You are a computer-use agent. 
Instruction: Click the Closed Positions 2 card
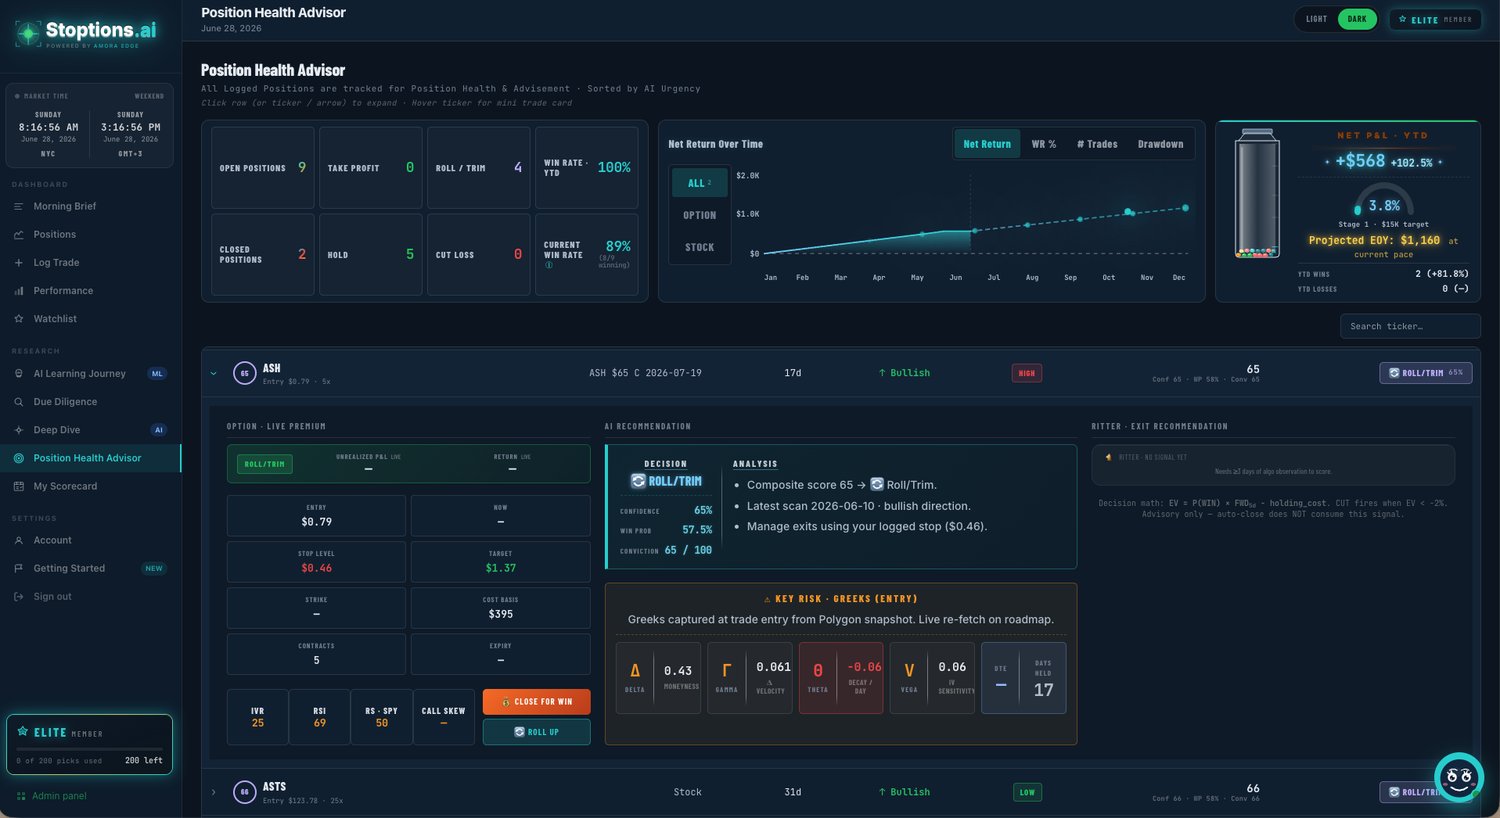point(263,255)
